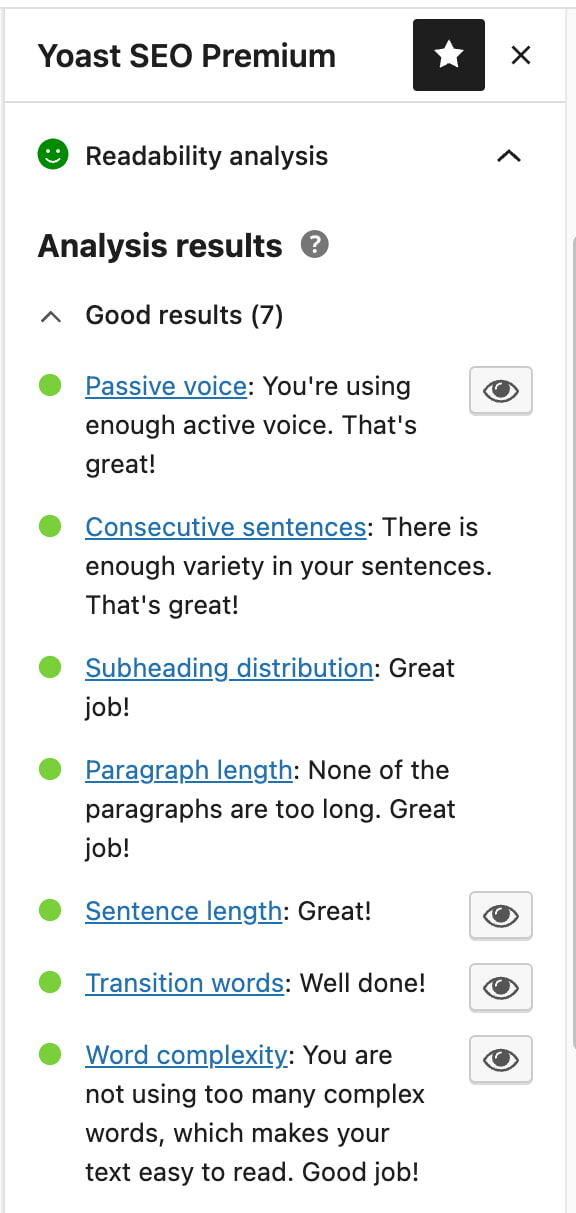Toggle the Word complexity eye icon
The image size is (576, 1213).
[500, 1059]
